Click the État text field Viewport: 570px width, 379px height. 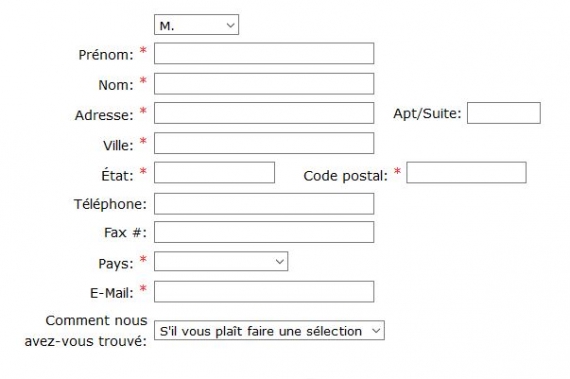point(214,173)
